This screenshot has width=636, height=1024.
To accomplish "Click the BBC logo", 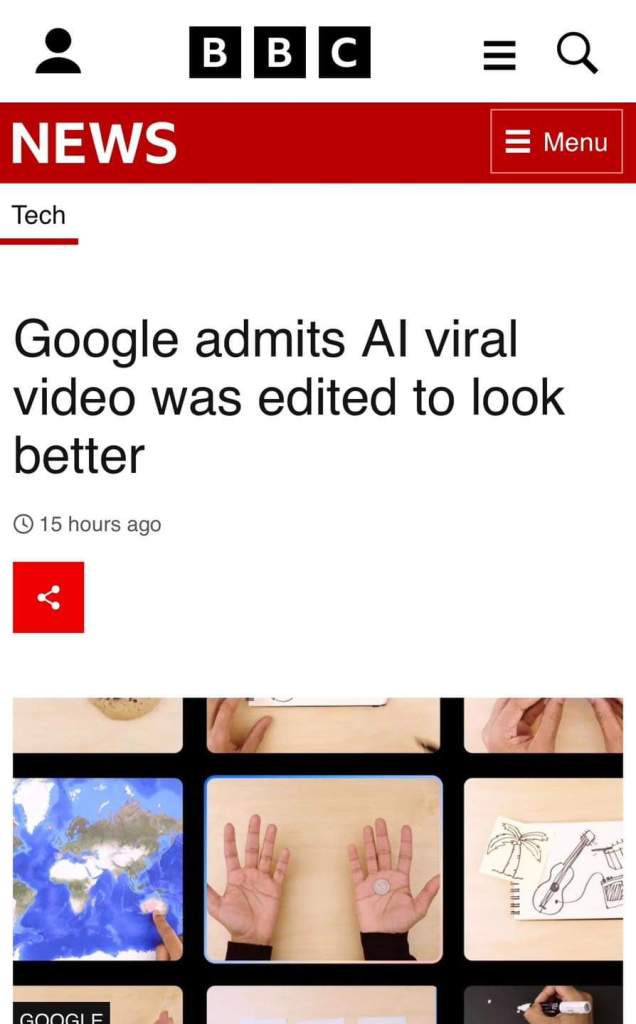I will tap(279, 52).
